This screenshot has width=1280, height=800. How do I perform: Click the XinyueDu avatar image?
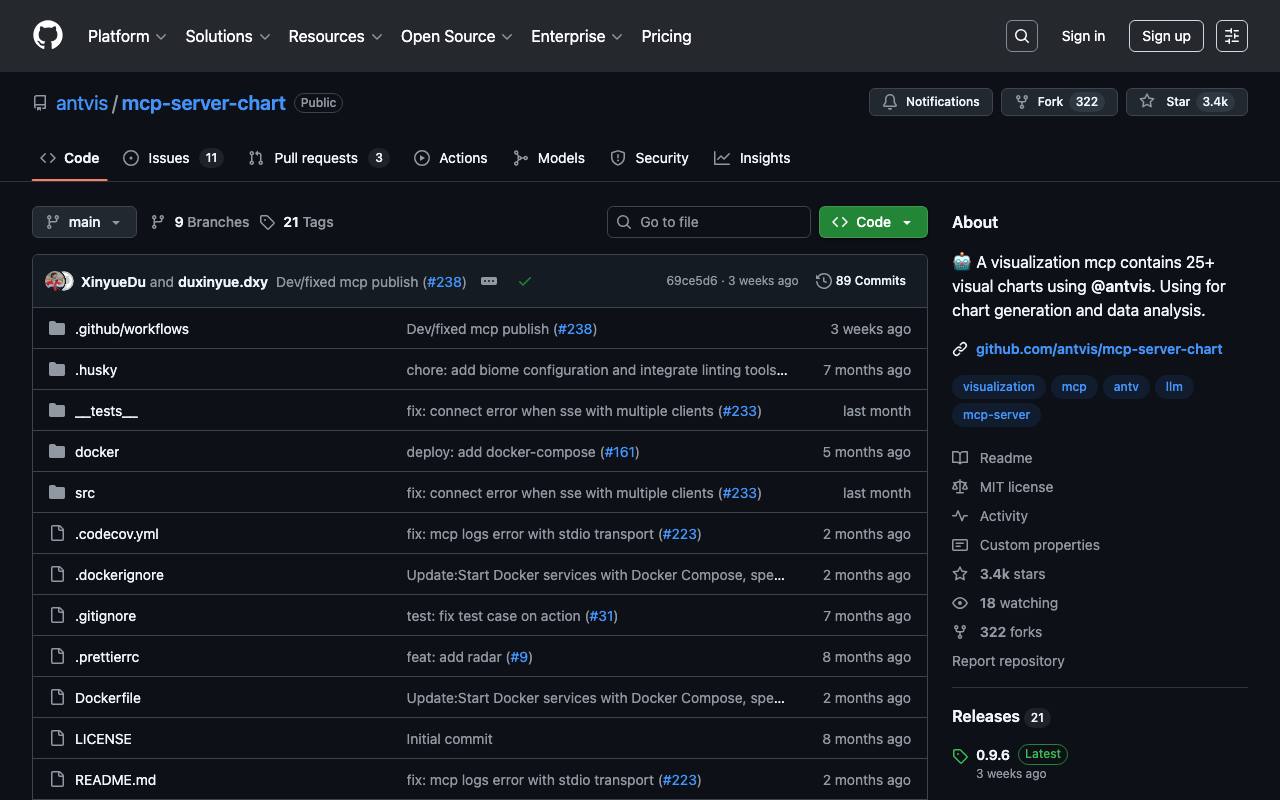click(x=55, y=282)
